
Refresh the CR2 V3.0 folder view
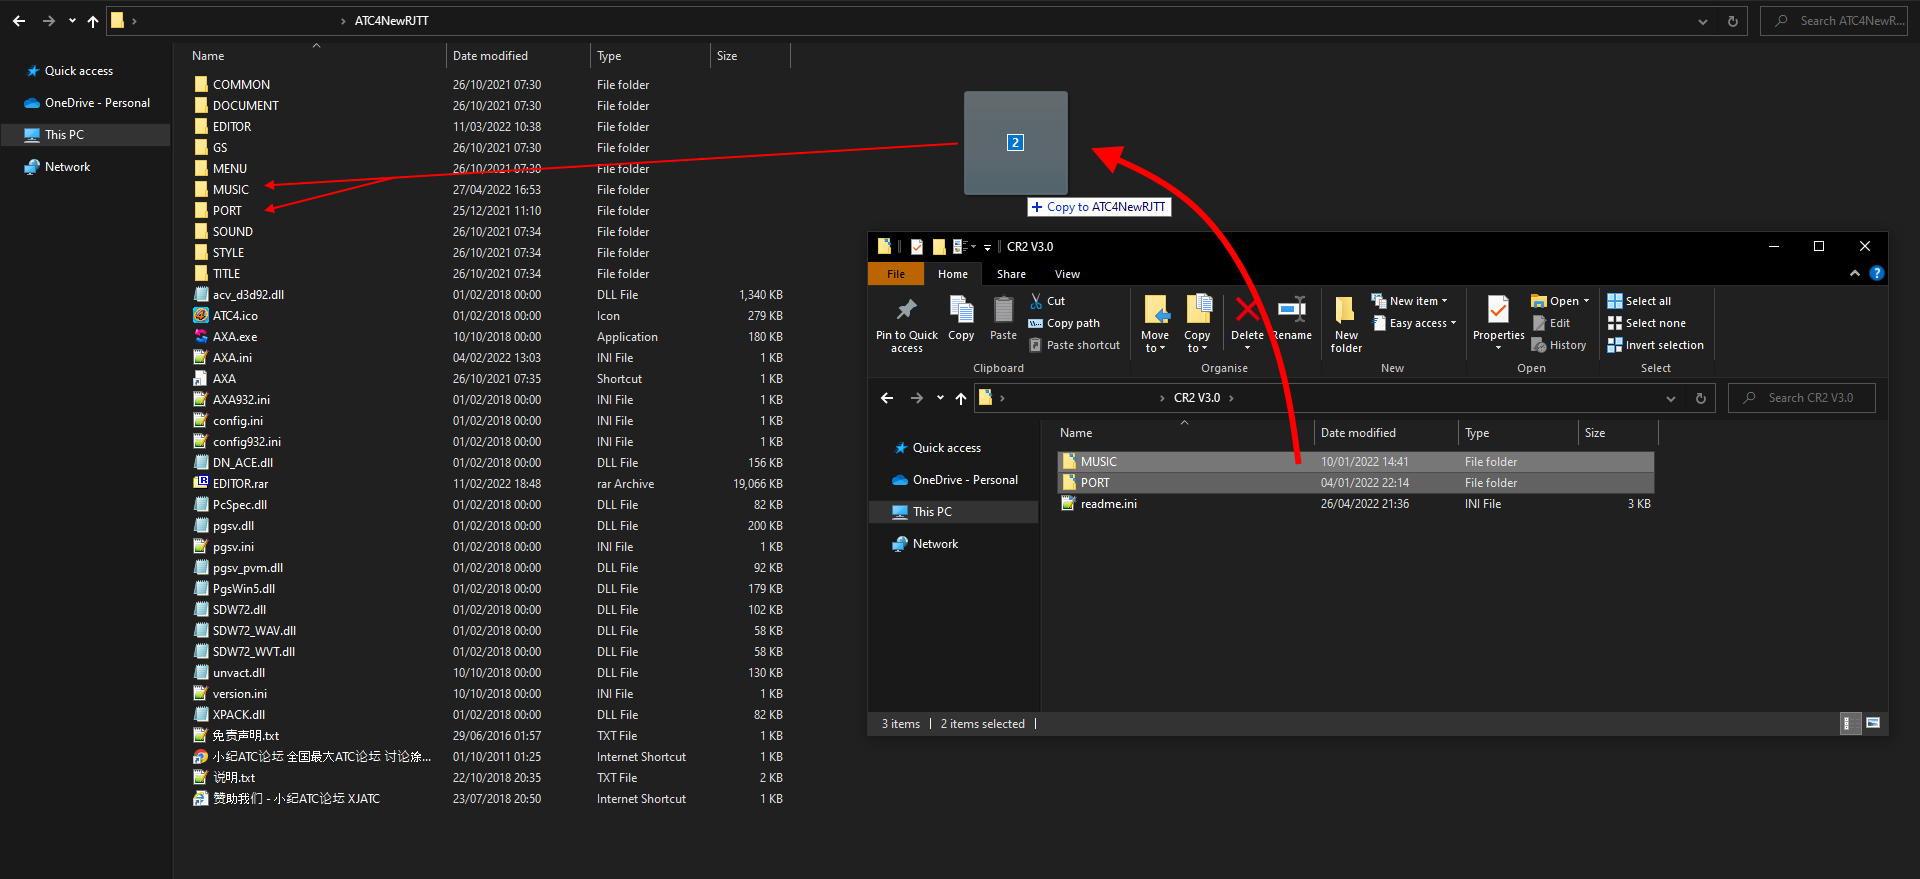1700,398
